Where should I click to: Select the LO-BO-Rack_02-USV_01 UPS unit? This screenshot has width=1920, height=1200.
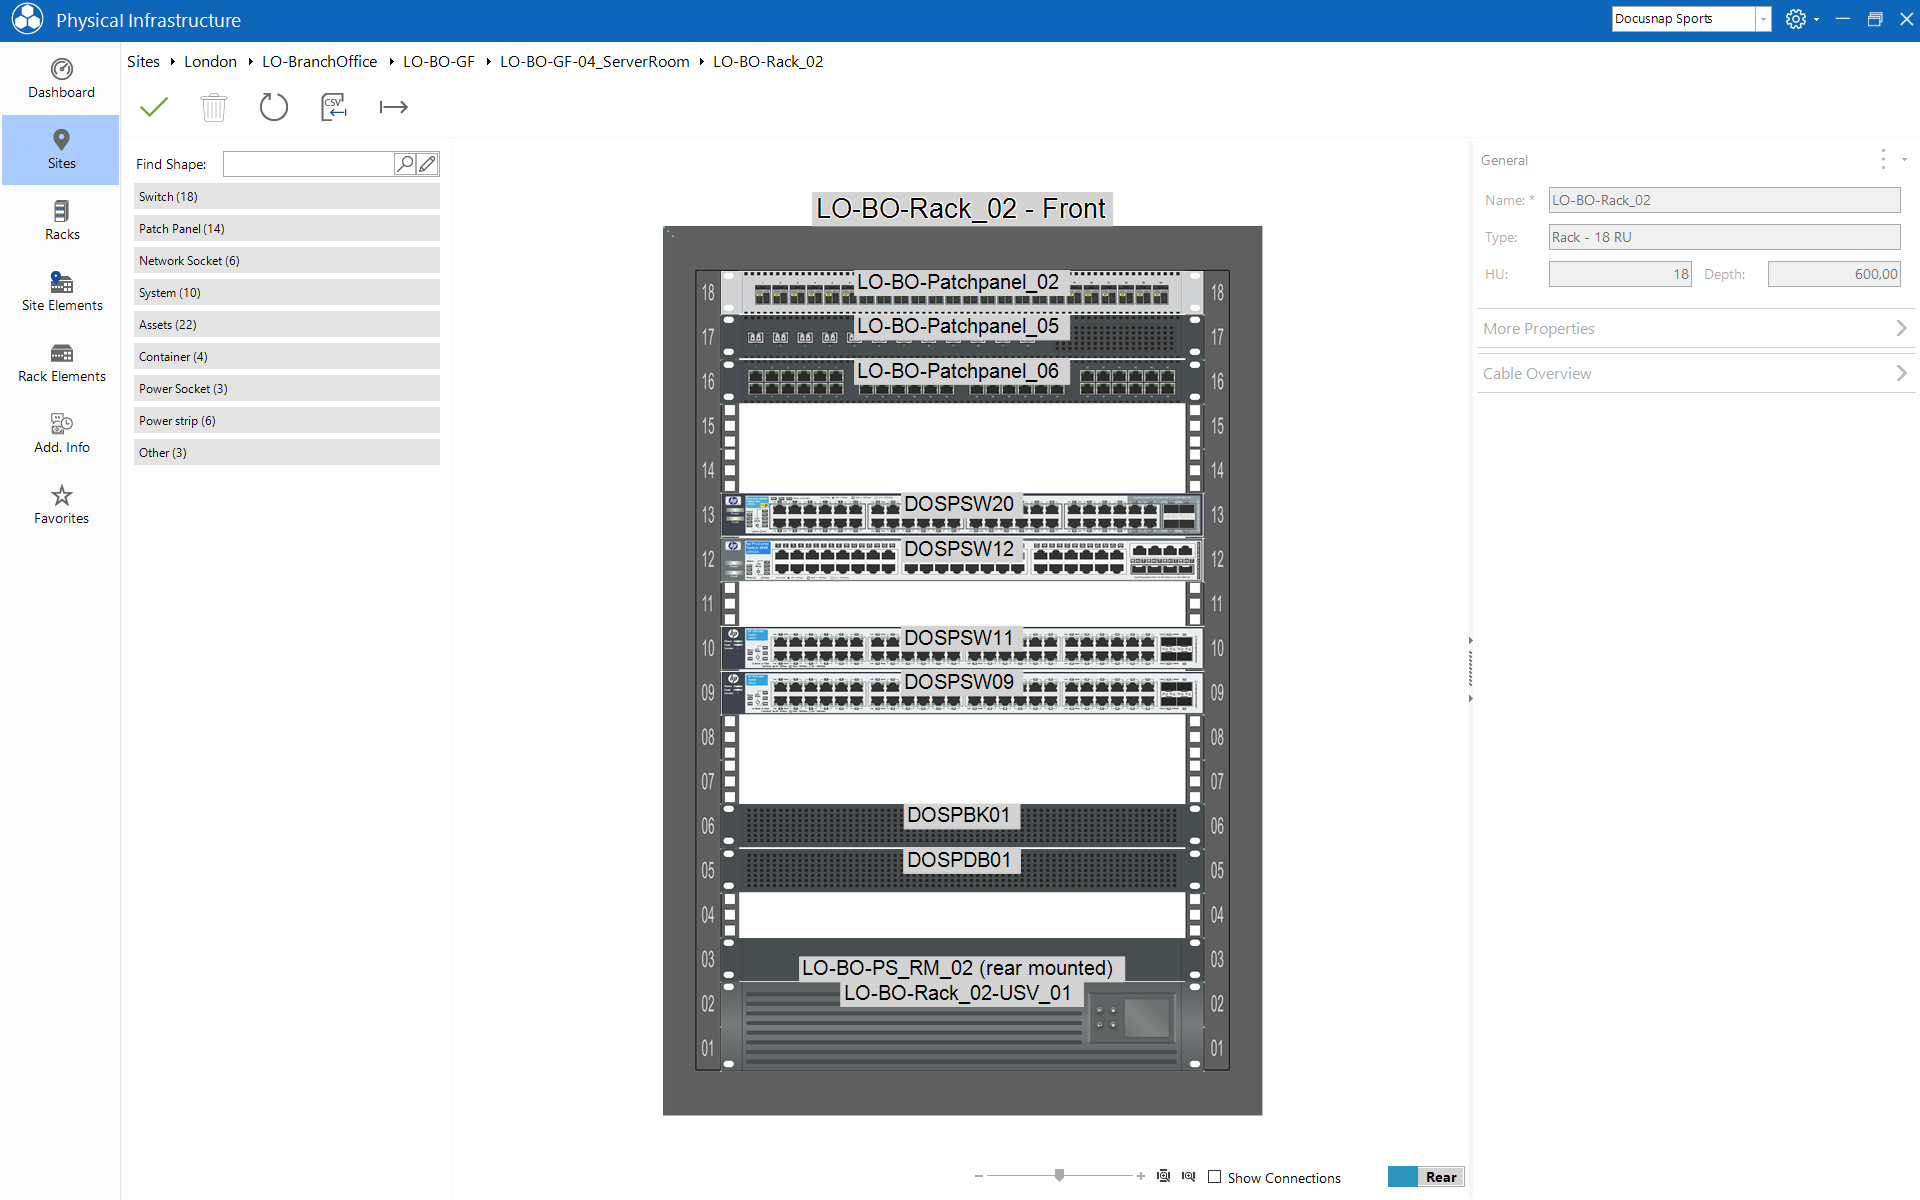tap(962, 1026)
